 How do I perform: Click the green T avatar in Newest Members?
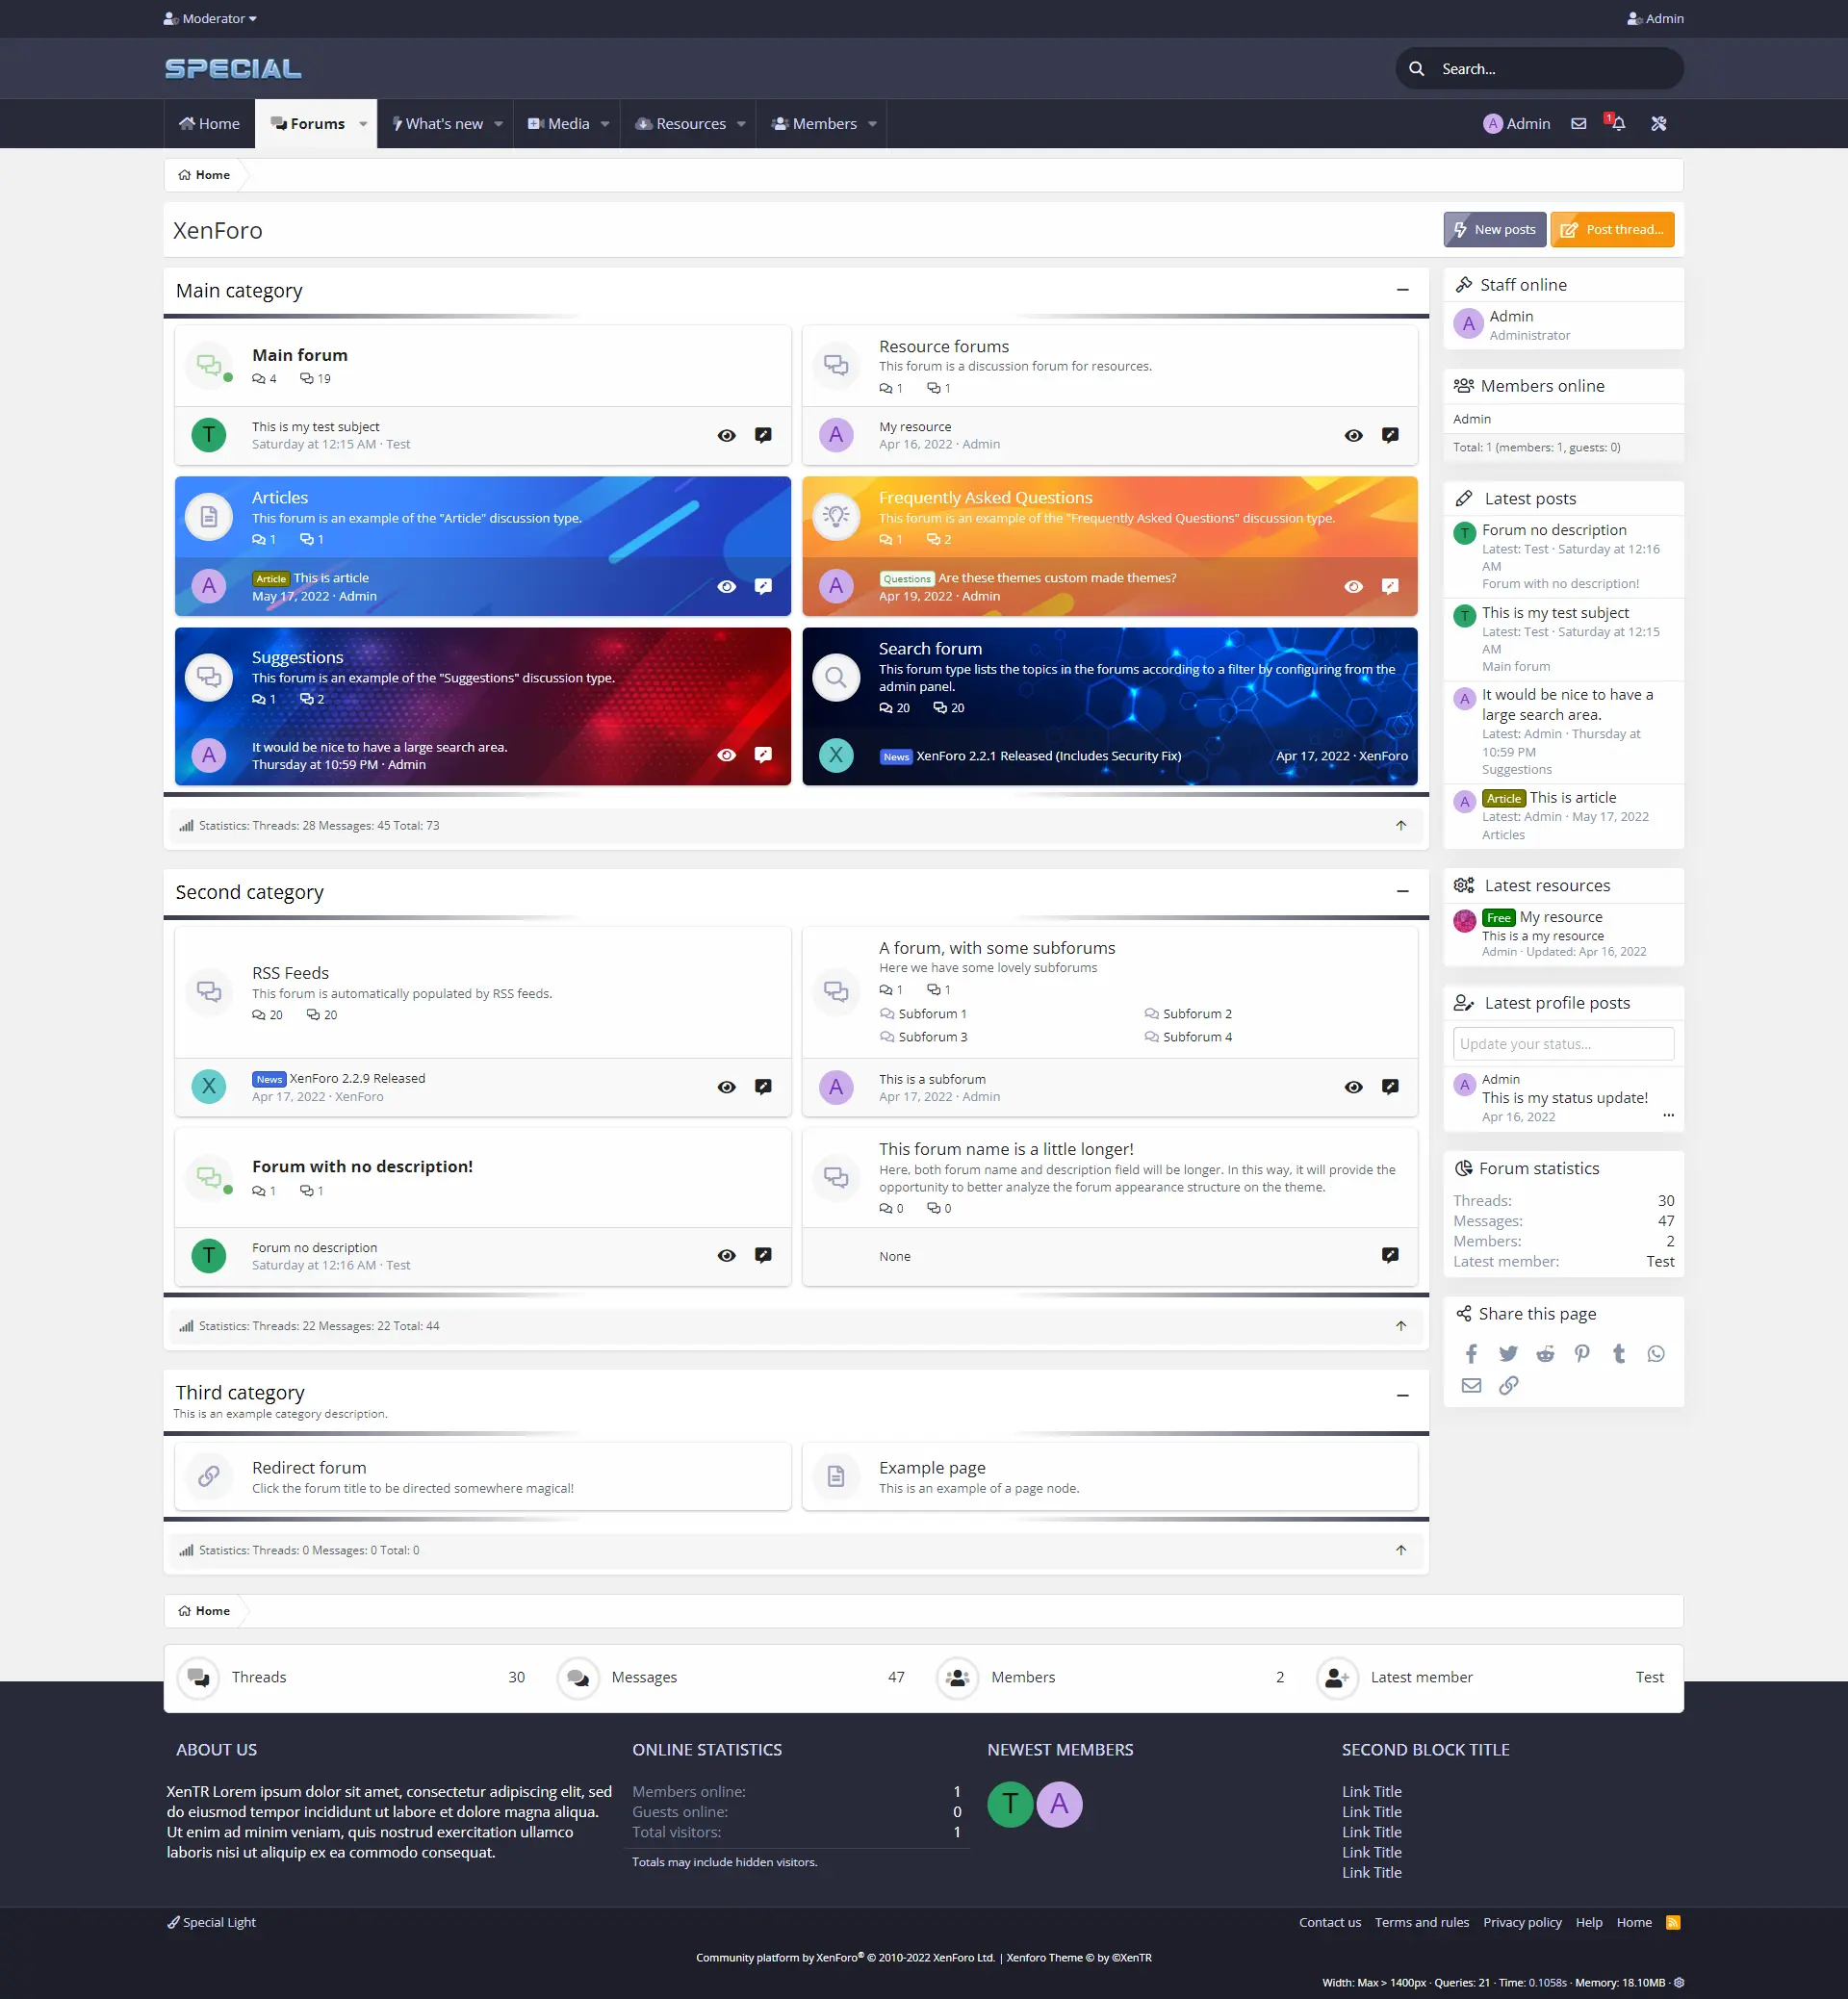tap(1010, 1805)
